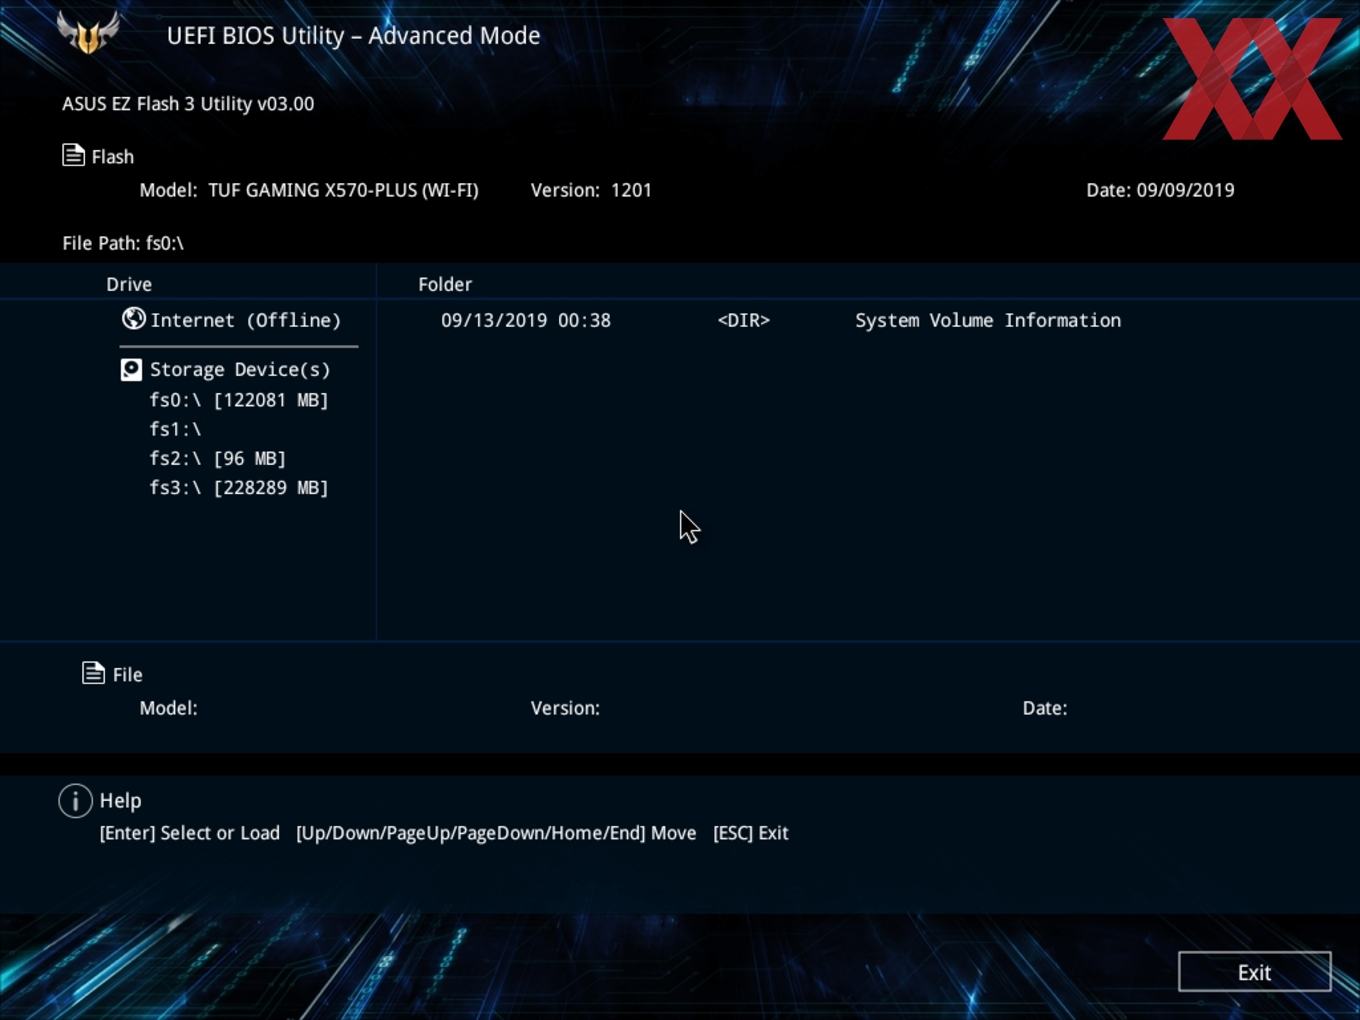The width and height of the screenshot is (1360, 1020).
Task: Click the <DIR> marker in folder row
Action: [x=744, y=320]
